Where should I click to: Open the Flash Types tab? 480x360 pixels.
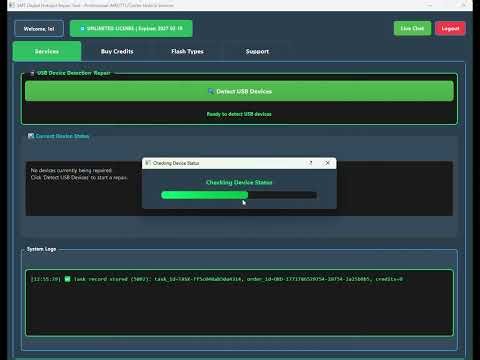pos(187,51)
